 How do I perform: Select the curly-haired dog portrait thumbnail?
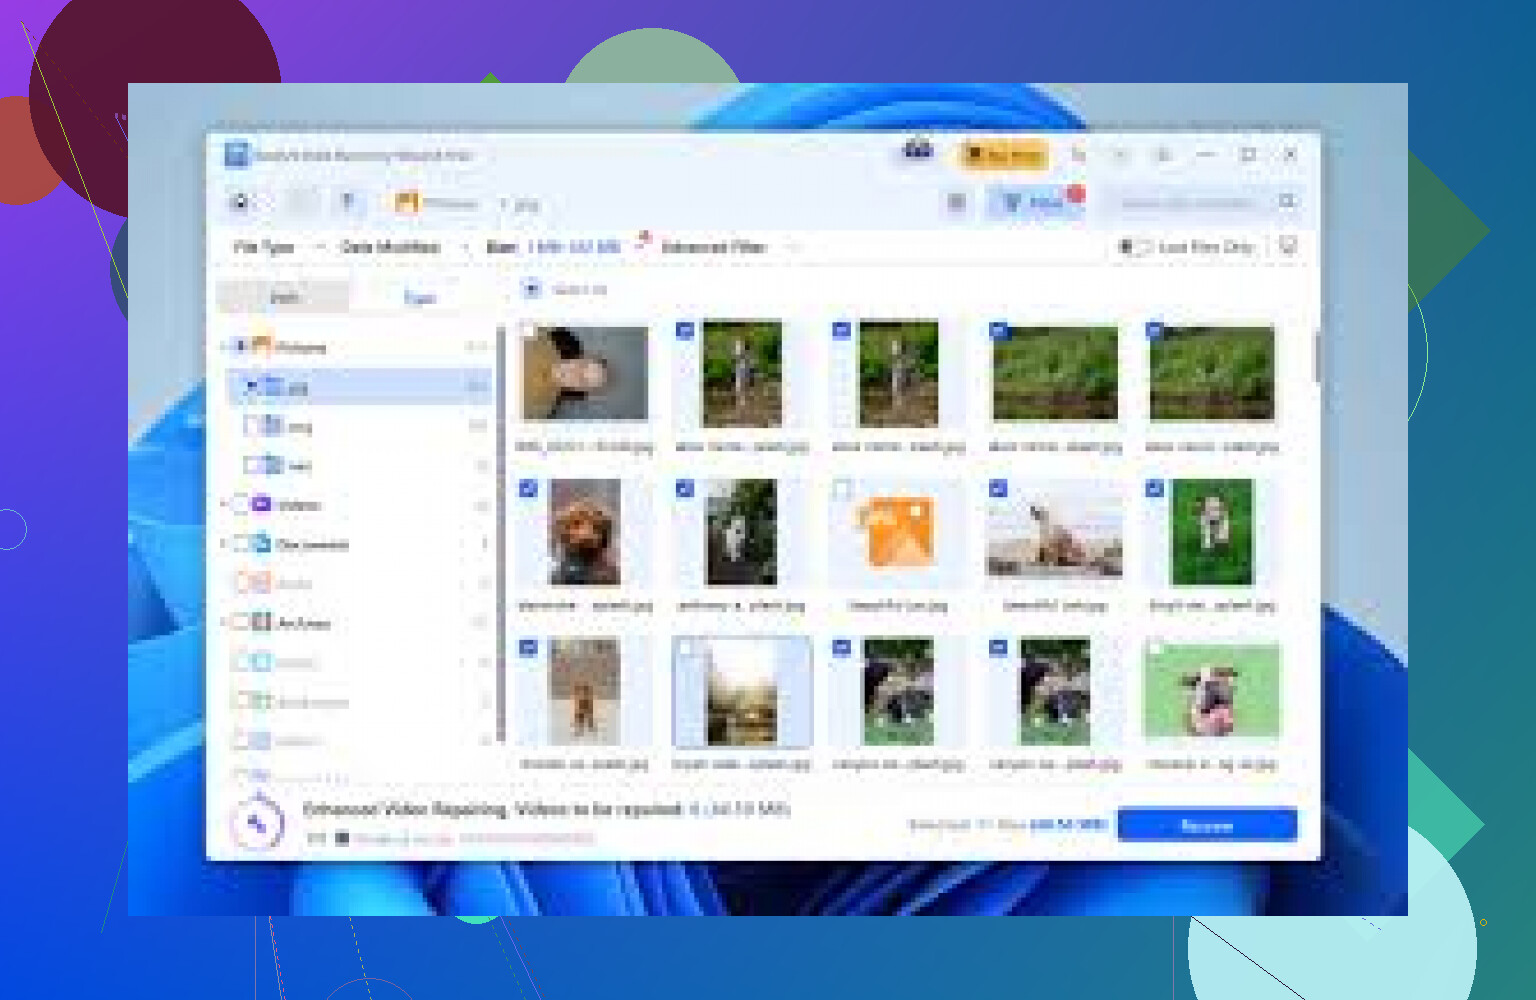pyautogui.click(x=584, y=532)
